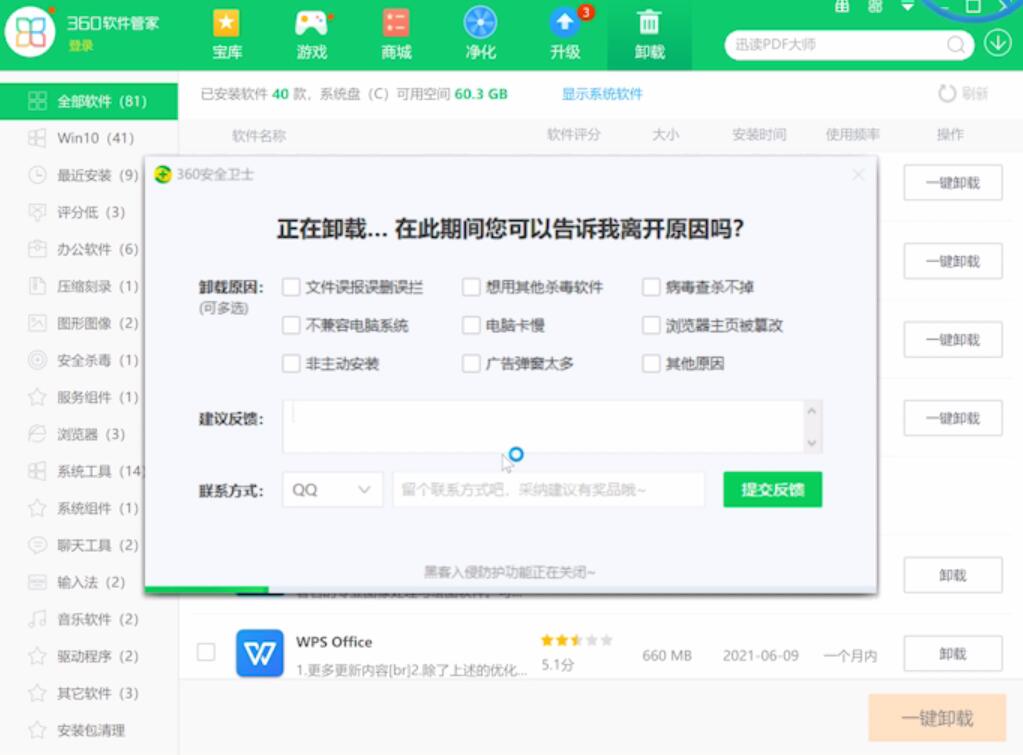Image resolution: width=1023 pixels, height=755 pixels.
Task: Click the 建议反馈 text area
Action: pos(543,426)
